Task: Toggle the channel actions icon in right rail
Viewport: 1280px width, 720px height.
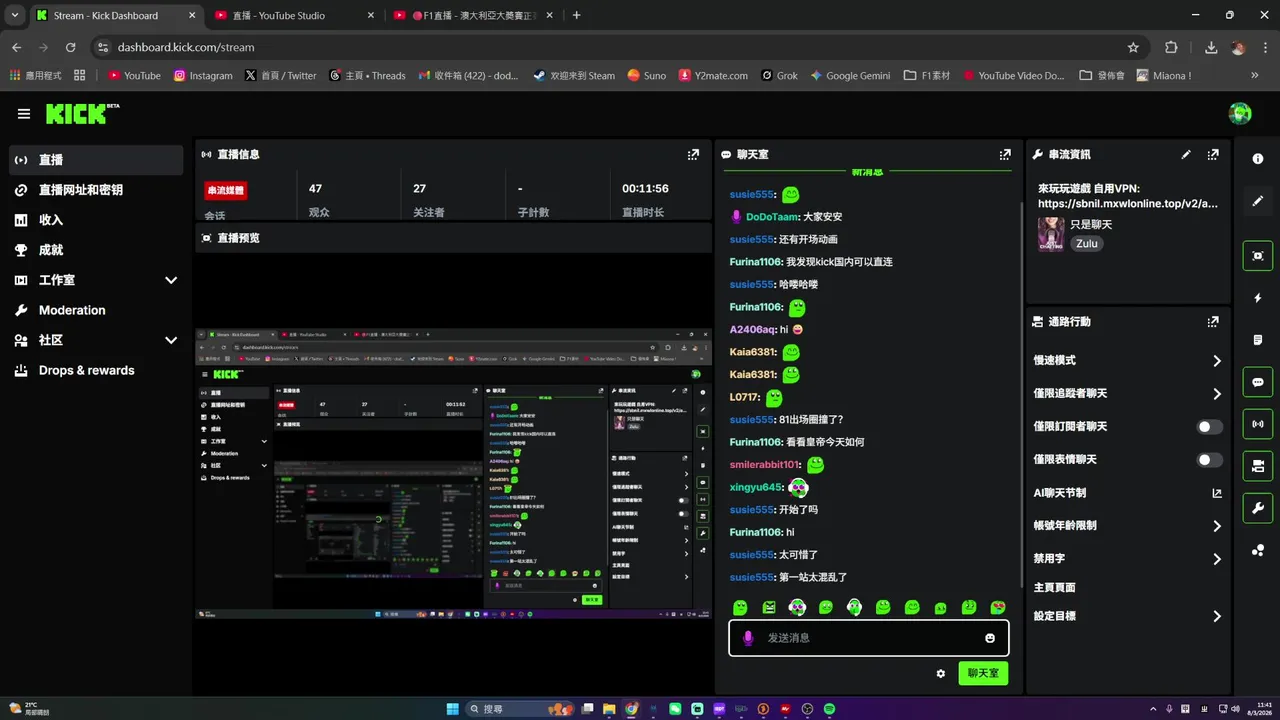Action: point(1258,466)
